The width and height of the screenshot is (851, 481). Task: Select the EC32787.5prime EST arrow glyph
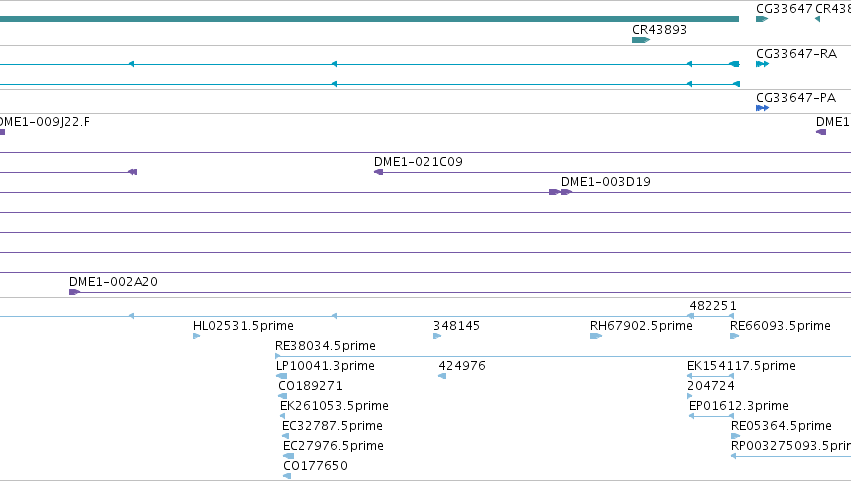[285, 436]
